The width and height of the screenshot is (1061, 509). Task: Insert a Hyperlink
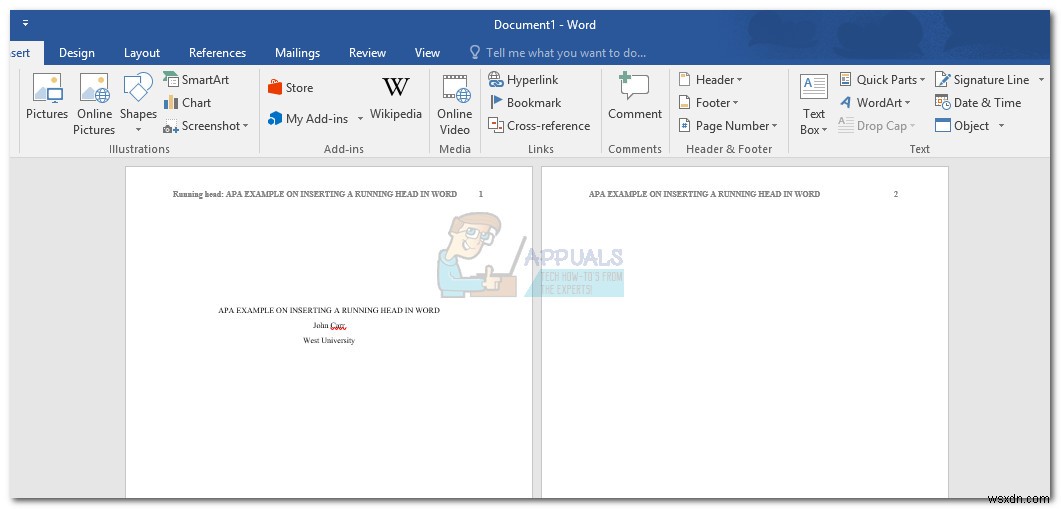523,80
